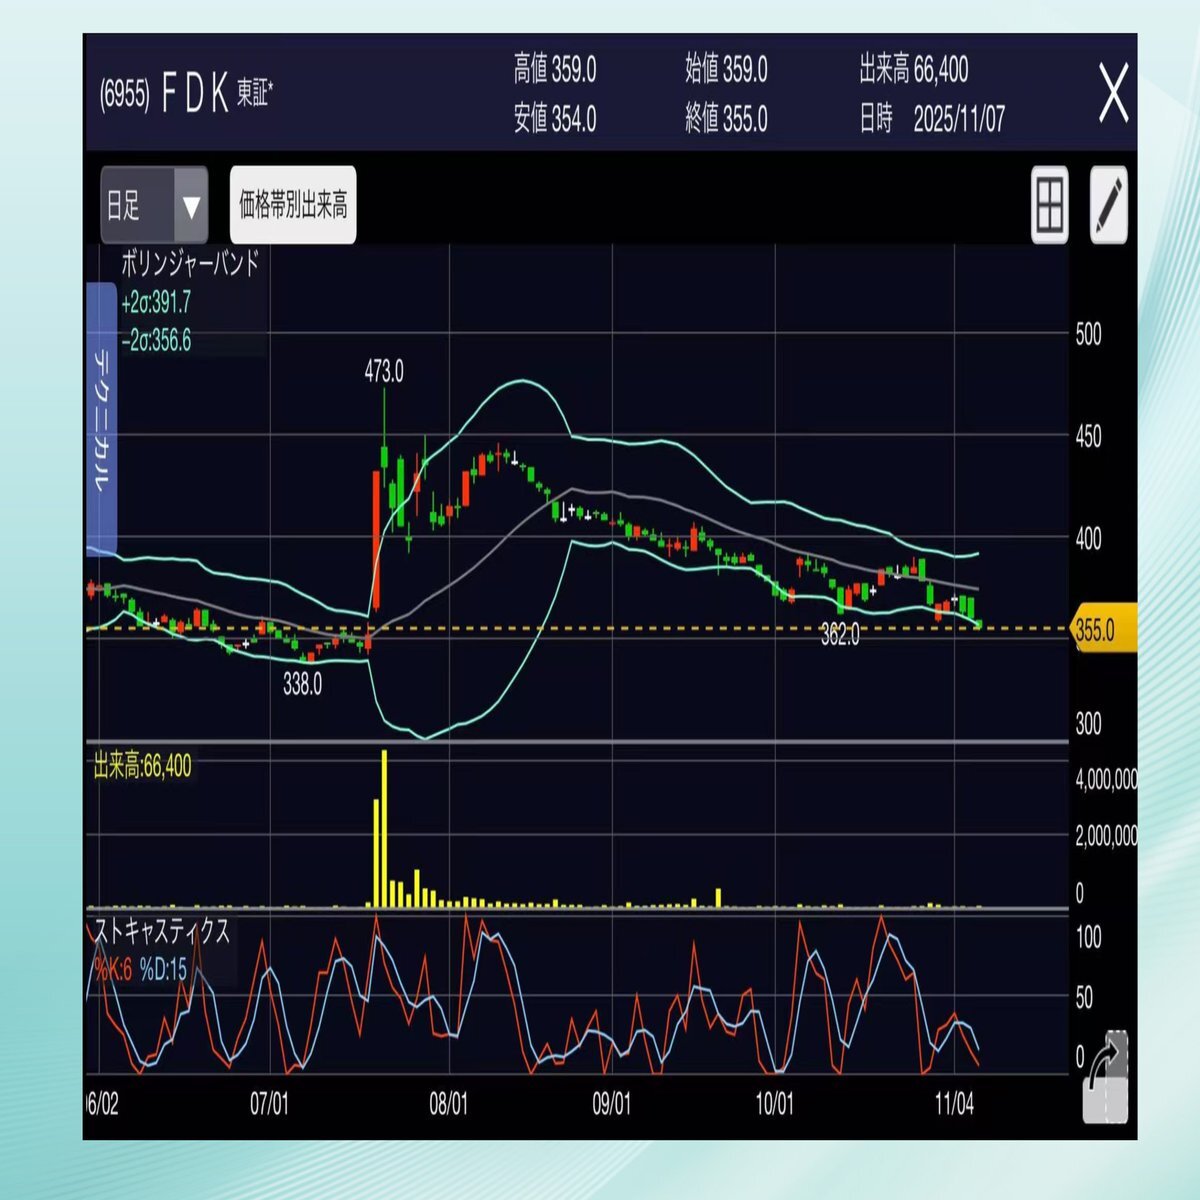Click the 日時 2025/11/07 date
The height and width of the screenshot is (1200, 1200).
pyautogui.click(x=933, y=119)
